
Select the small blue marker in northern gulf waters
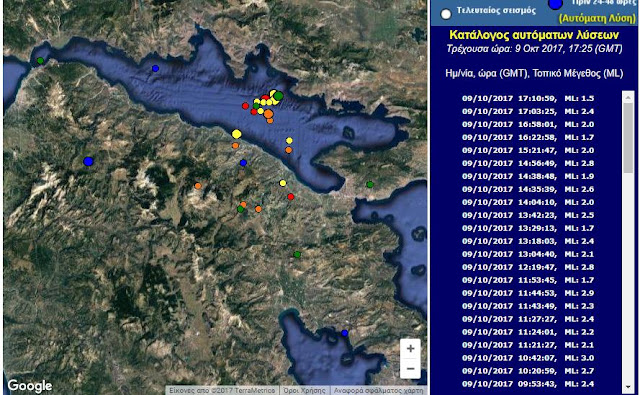[x=155, y=69]
